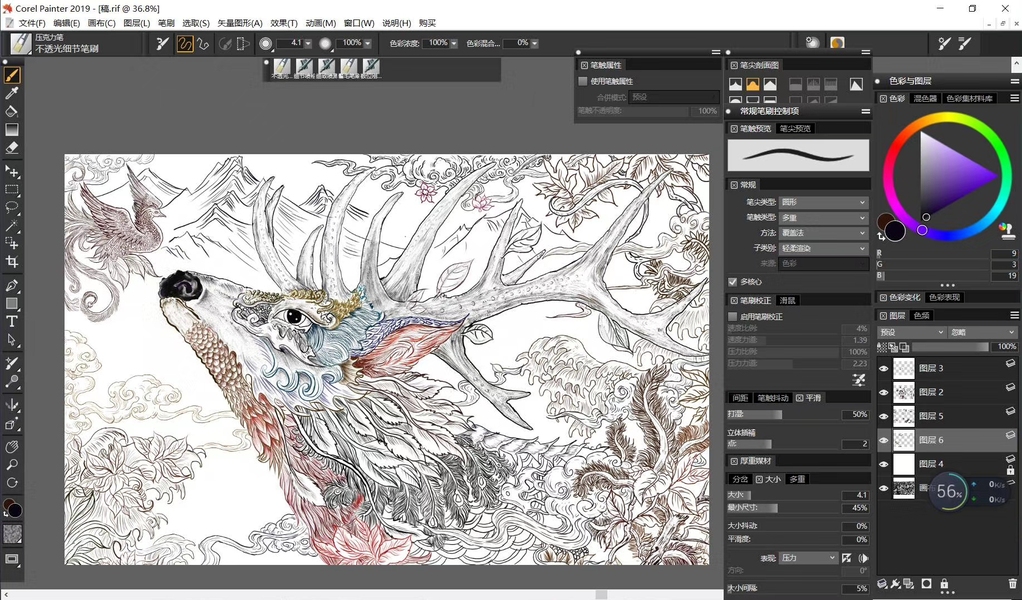Hide 图层 5 with its eye icon
Screen dimensions: 1022x600
pos(884,416)
